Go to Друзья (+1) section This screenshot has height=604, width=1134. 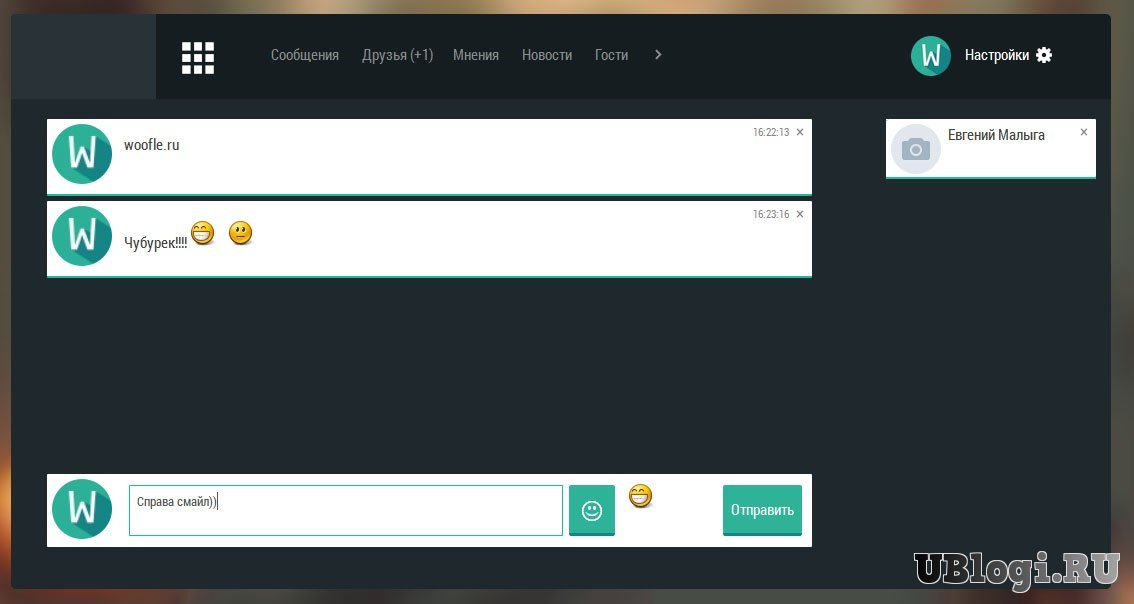[x=397, y=55]
